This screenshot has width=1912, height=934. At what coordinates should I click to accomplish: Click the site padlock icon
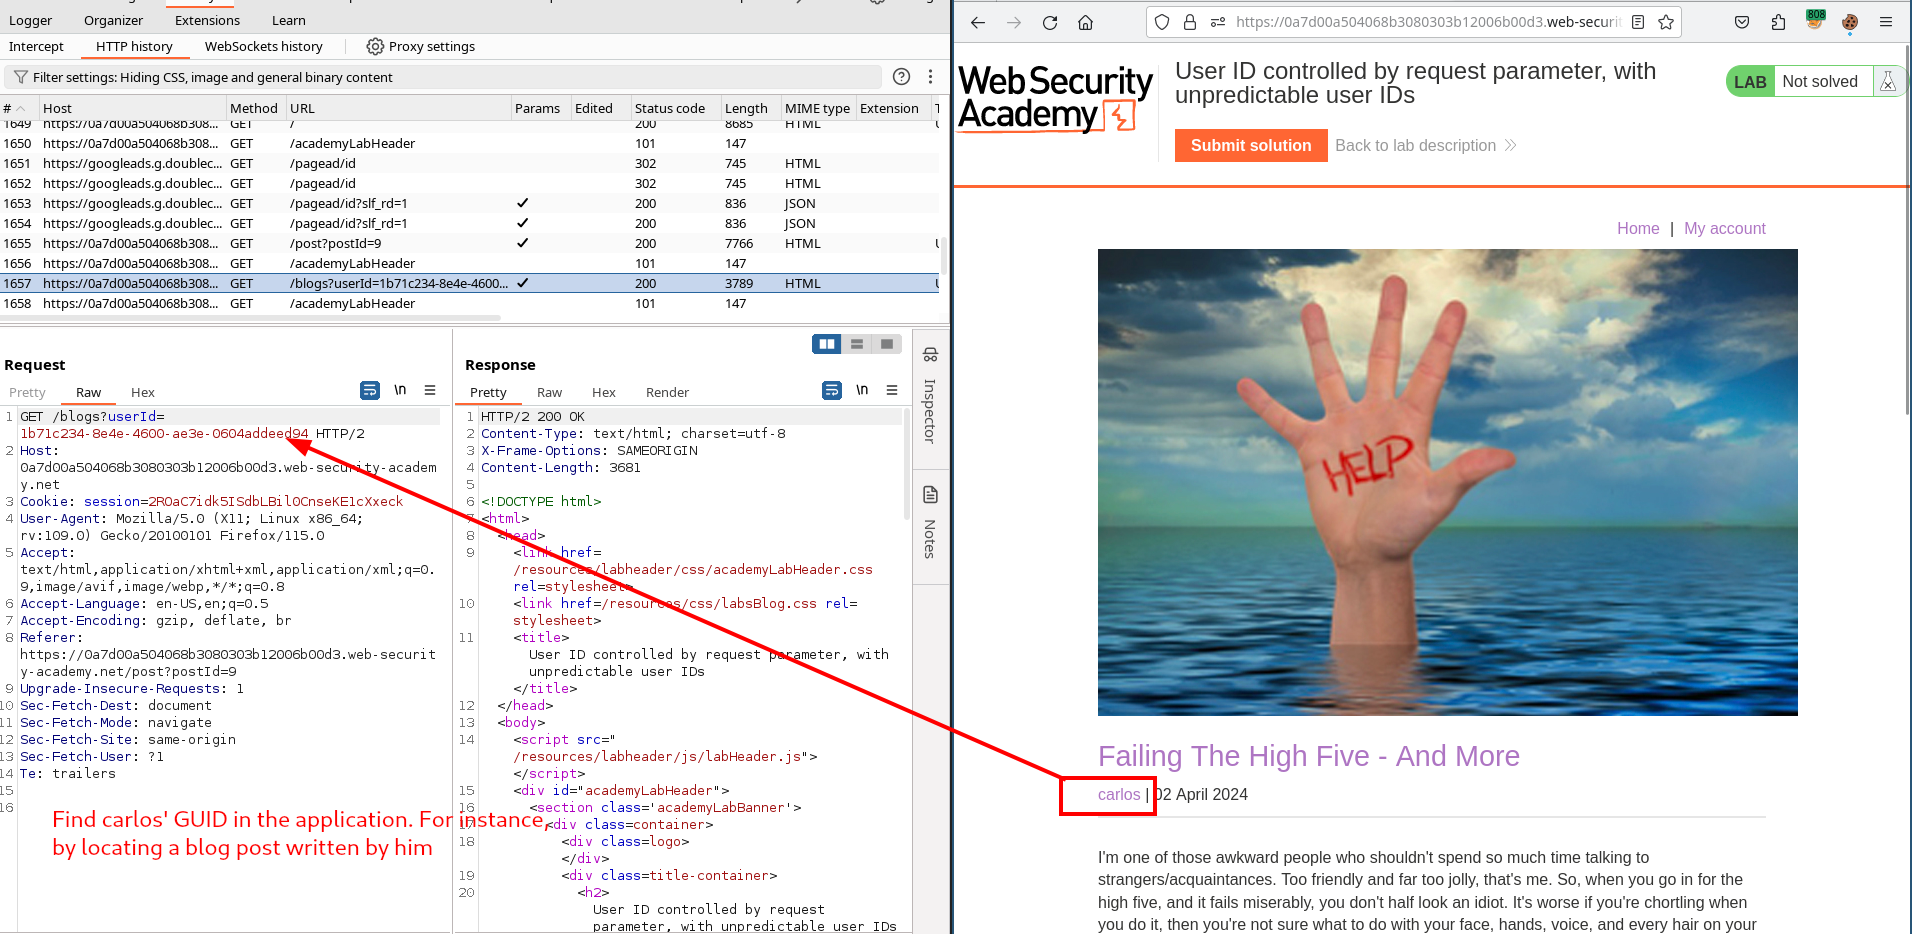pos(1190,22)
